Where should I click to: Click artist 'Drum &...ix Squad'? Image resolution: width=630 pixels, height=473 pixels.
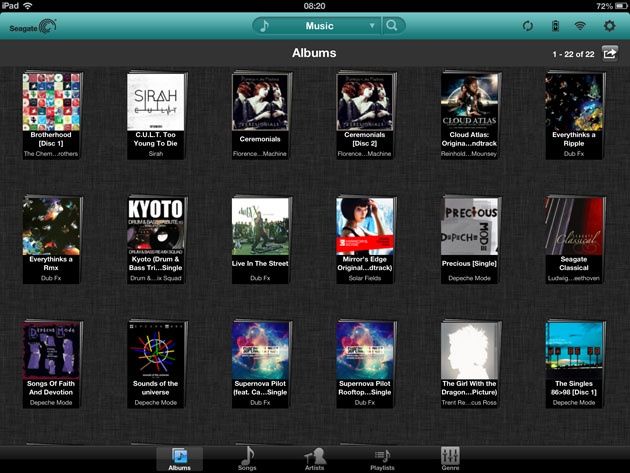coord(155,278)
